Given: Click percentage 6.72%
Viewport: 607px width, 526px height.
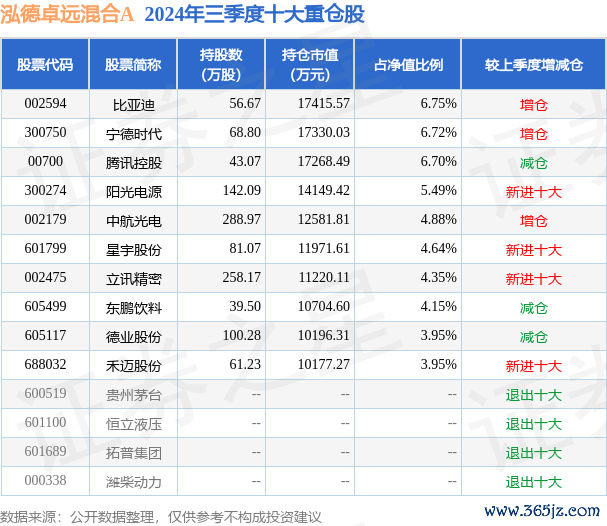Looking at the screenshot, I should (x=439, y=133).
